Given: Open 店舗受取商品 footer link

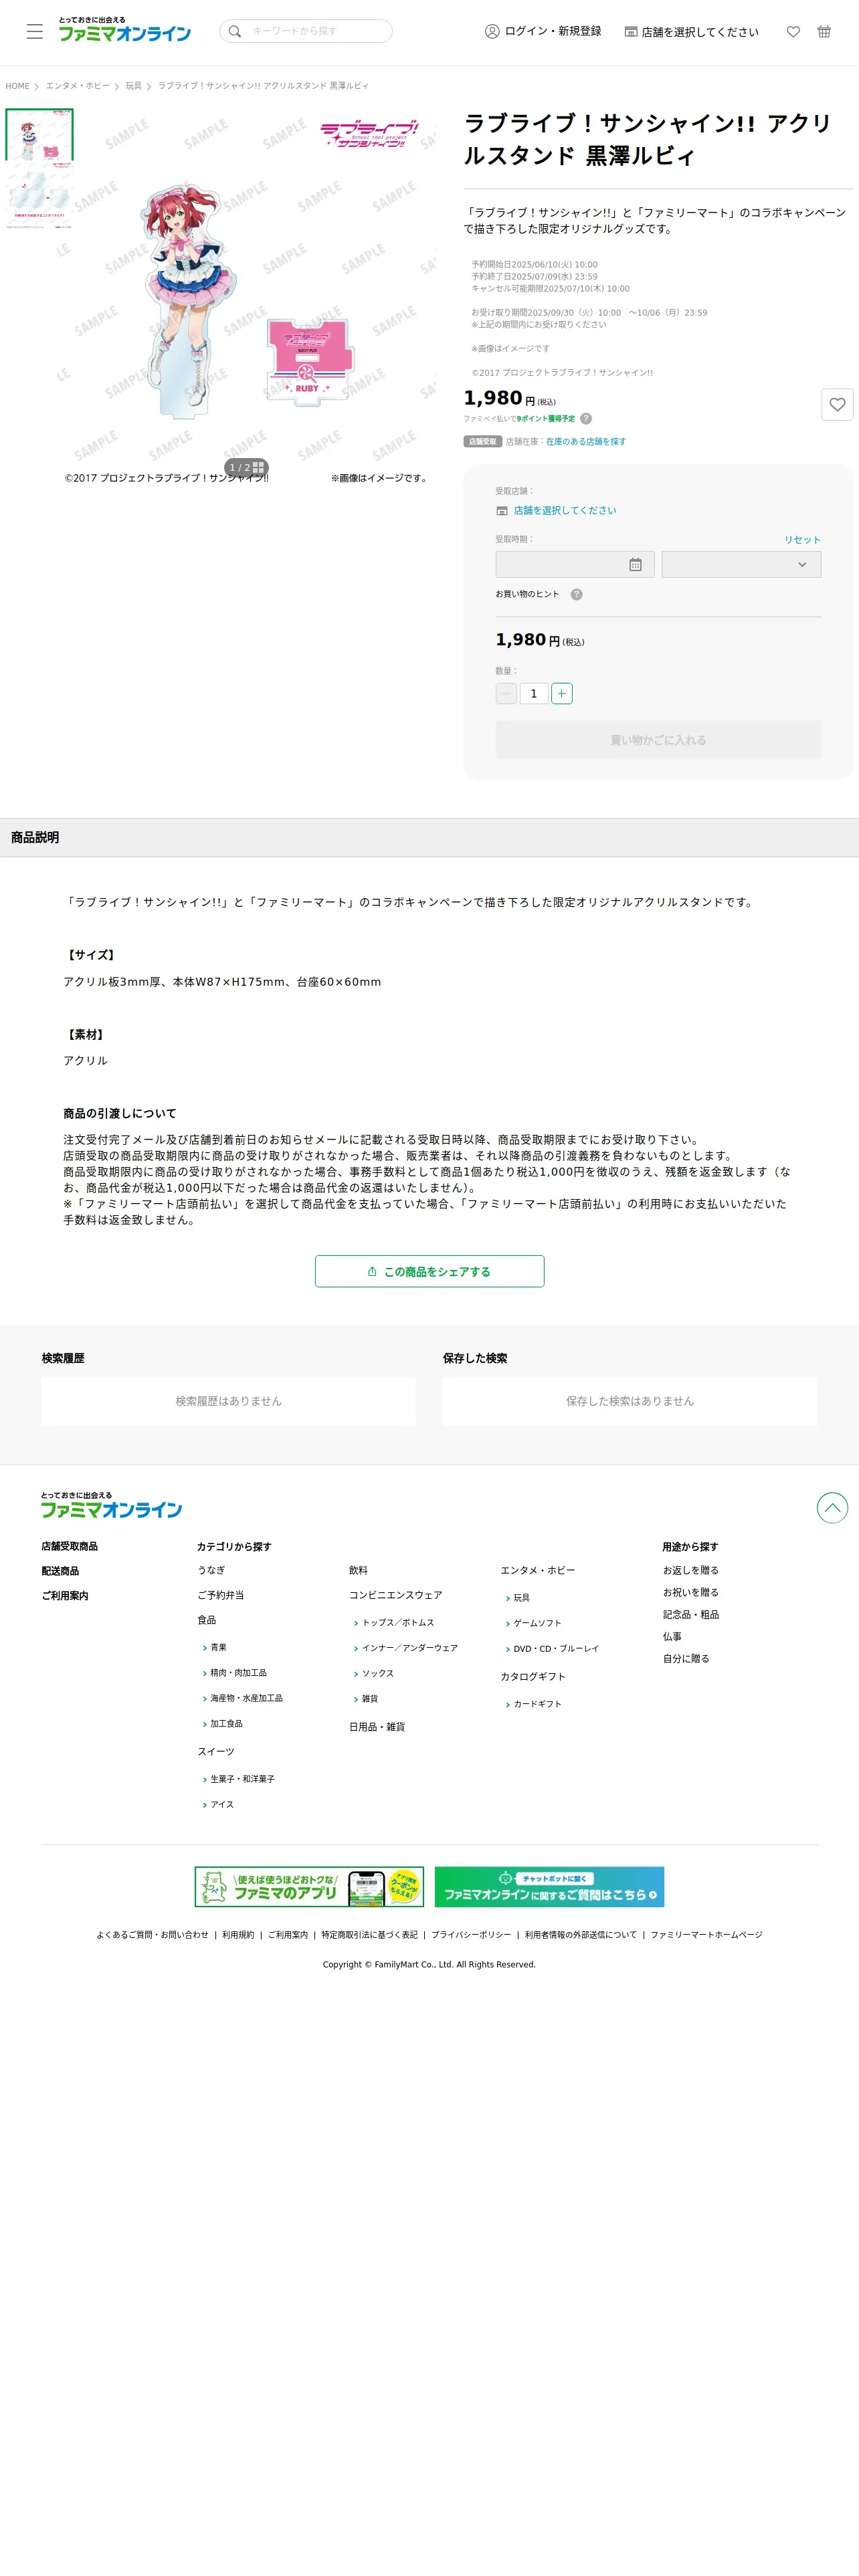Looking at the screenshot, I should coord(69,1546).
